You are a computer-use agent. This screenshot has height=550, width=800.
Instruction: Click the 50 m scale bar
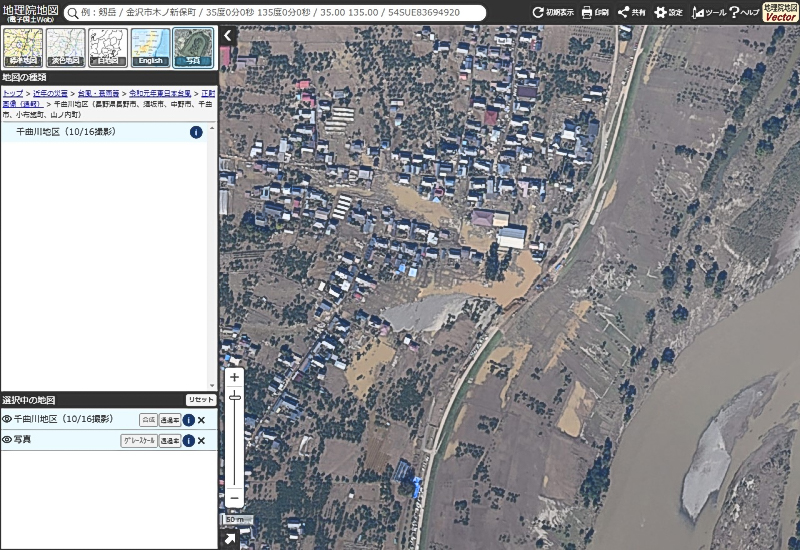(238, 519)
